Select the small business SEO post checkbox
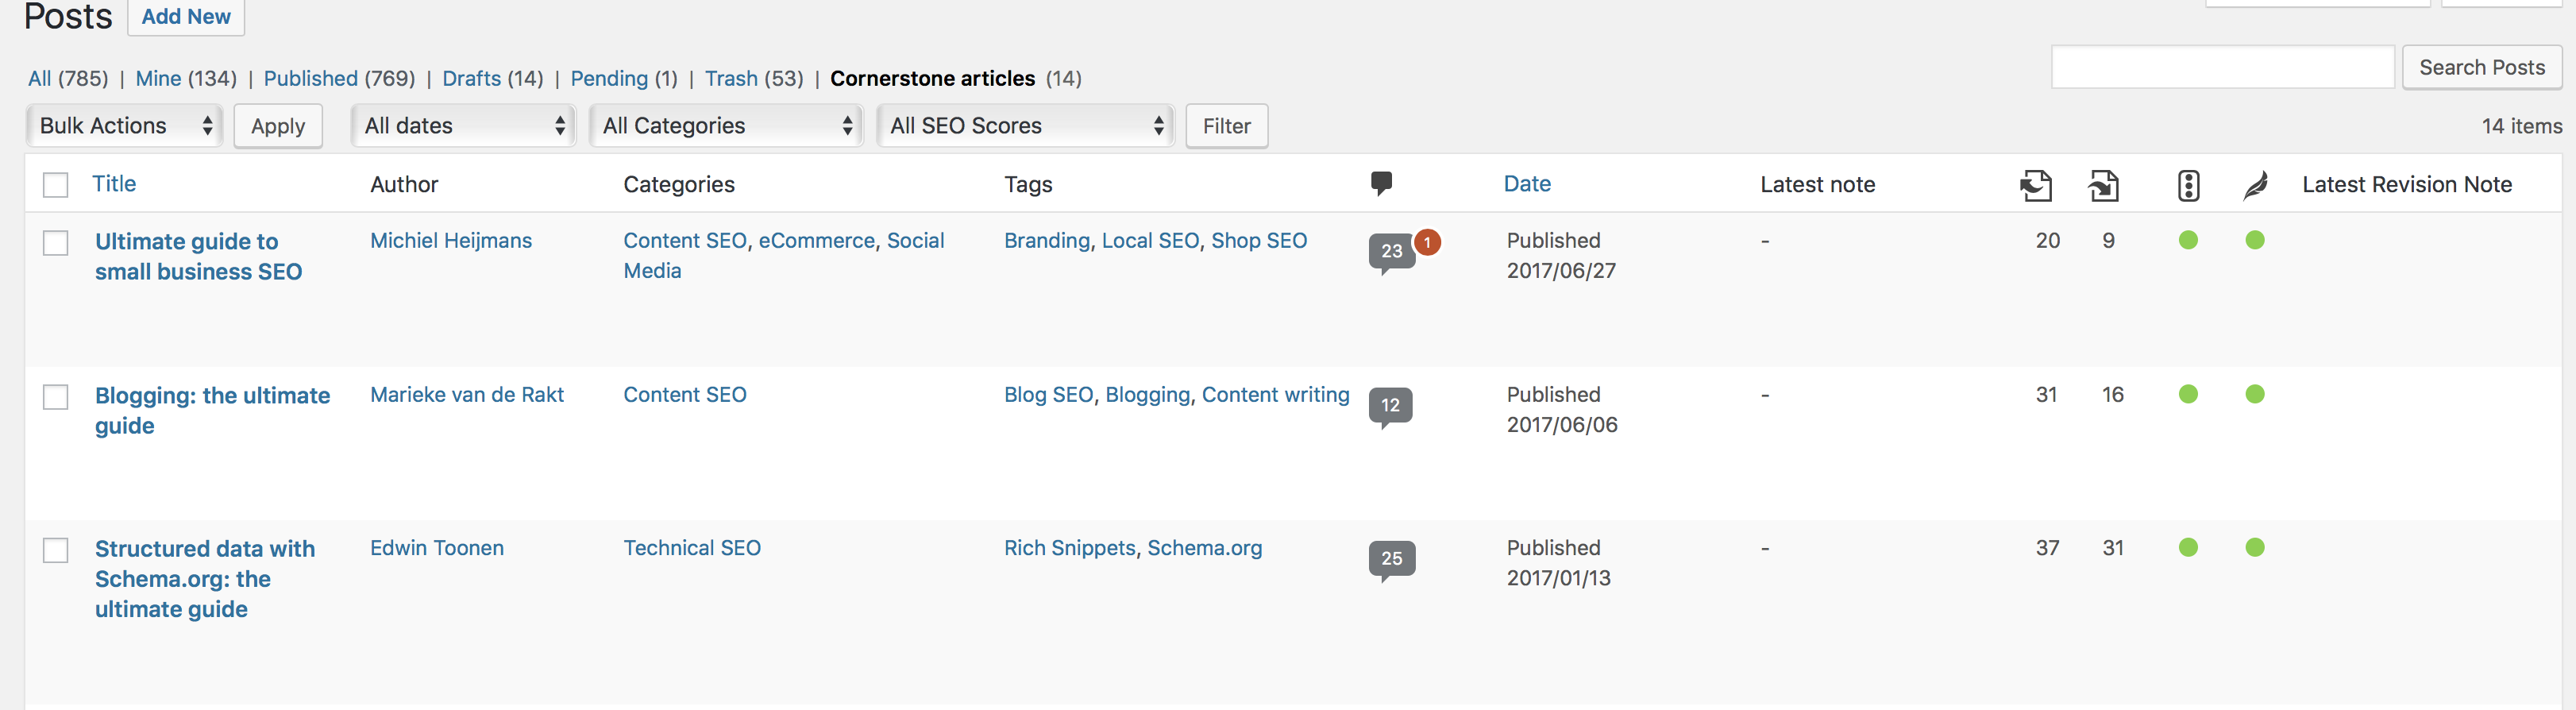 coord(56,243)
